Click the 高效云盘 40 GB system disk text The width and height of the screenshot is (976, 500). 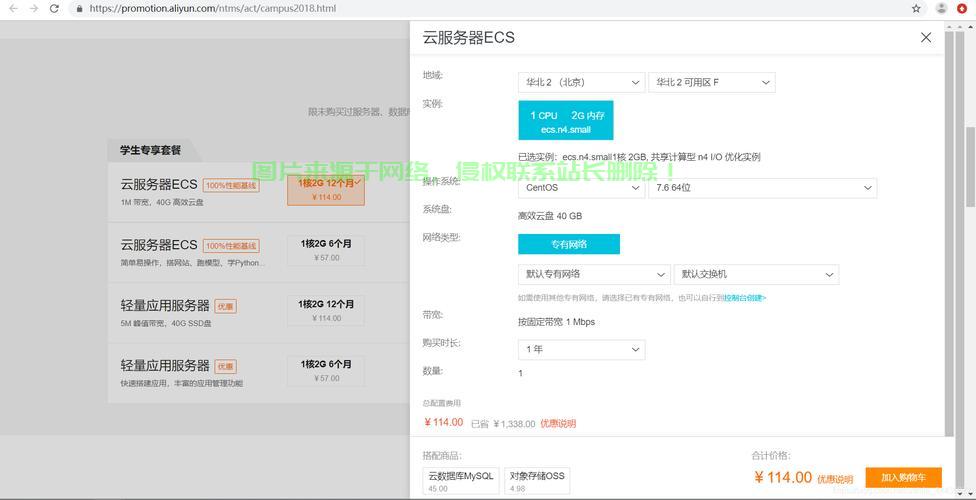click(x=550, y=216)
